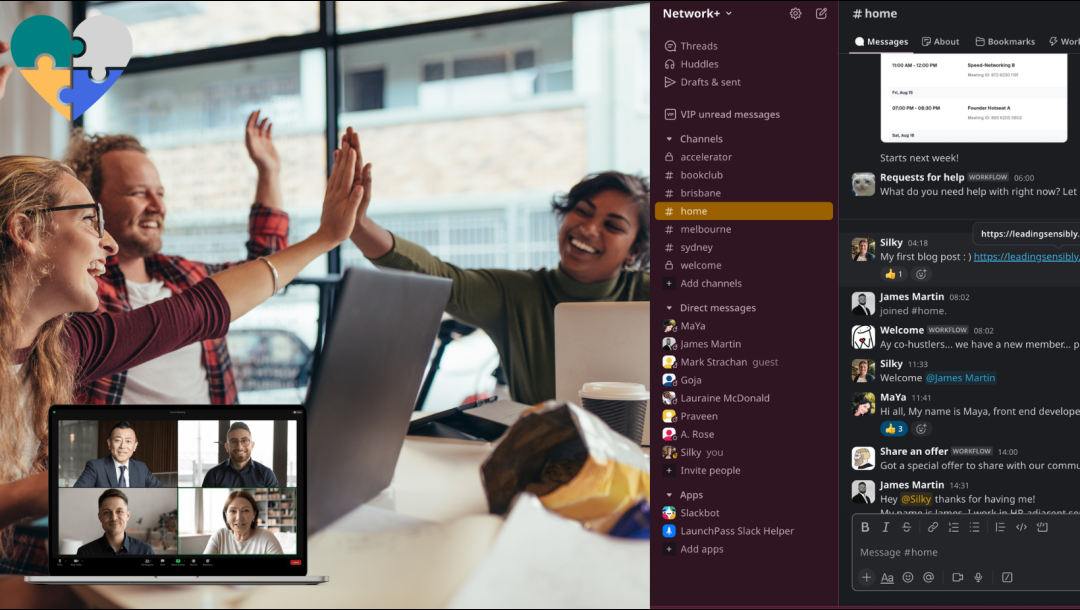Open the schedule image attachment thumbnail

pos(973,98)
